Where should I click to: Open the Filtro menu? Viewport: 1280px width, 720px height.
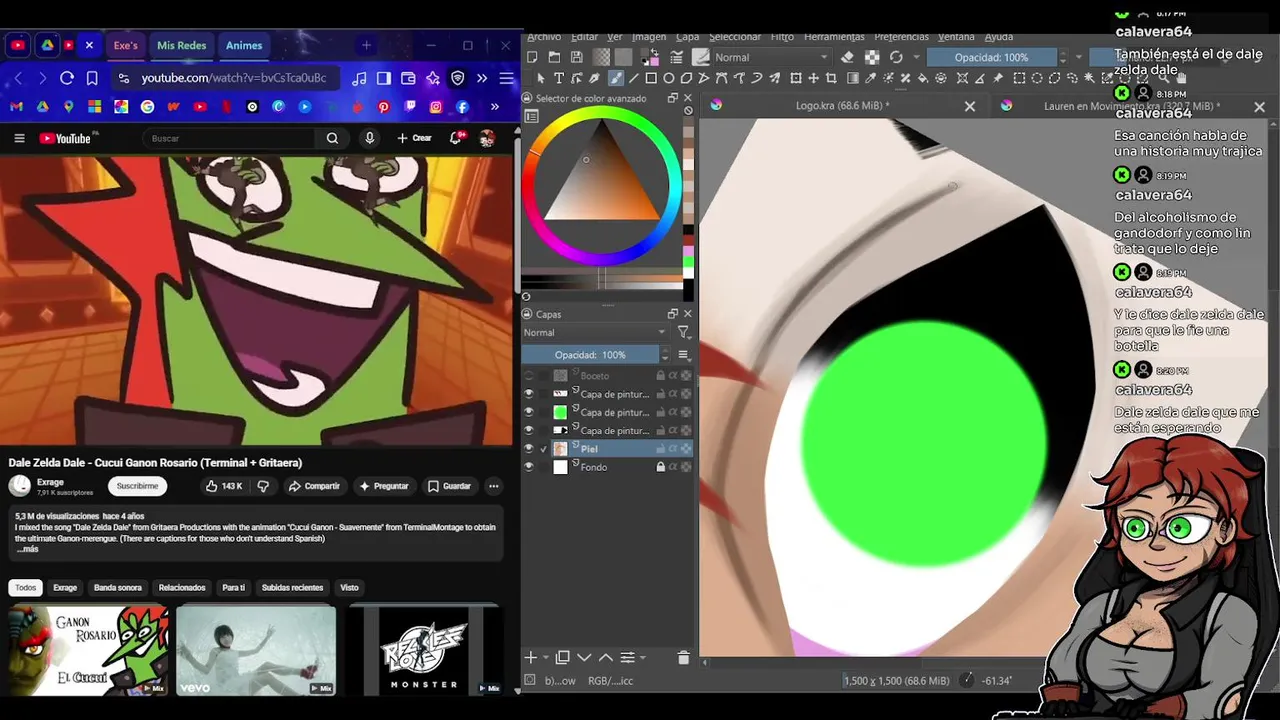pos(782,37)
